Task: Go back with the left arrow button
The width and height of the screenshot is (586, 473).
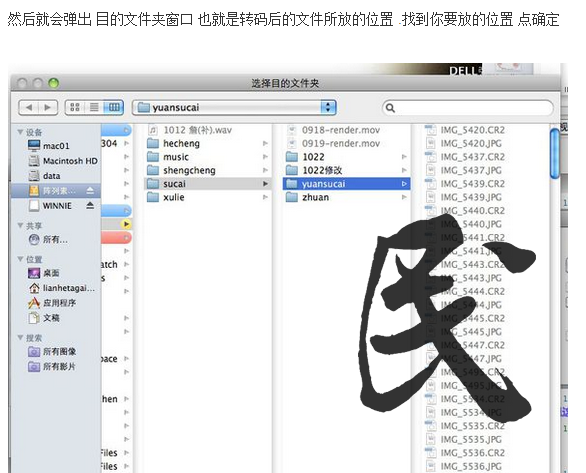Action: click(28, 108)
